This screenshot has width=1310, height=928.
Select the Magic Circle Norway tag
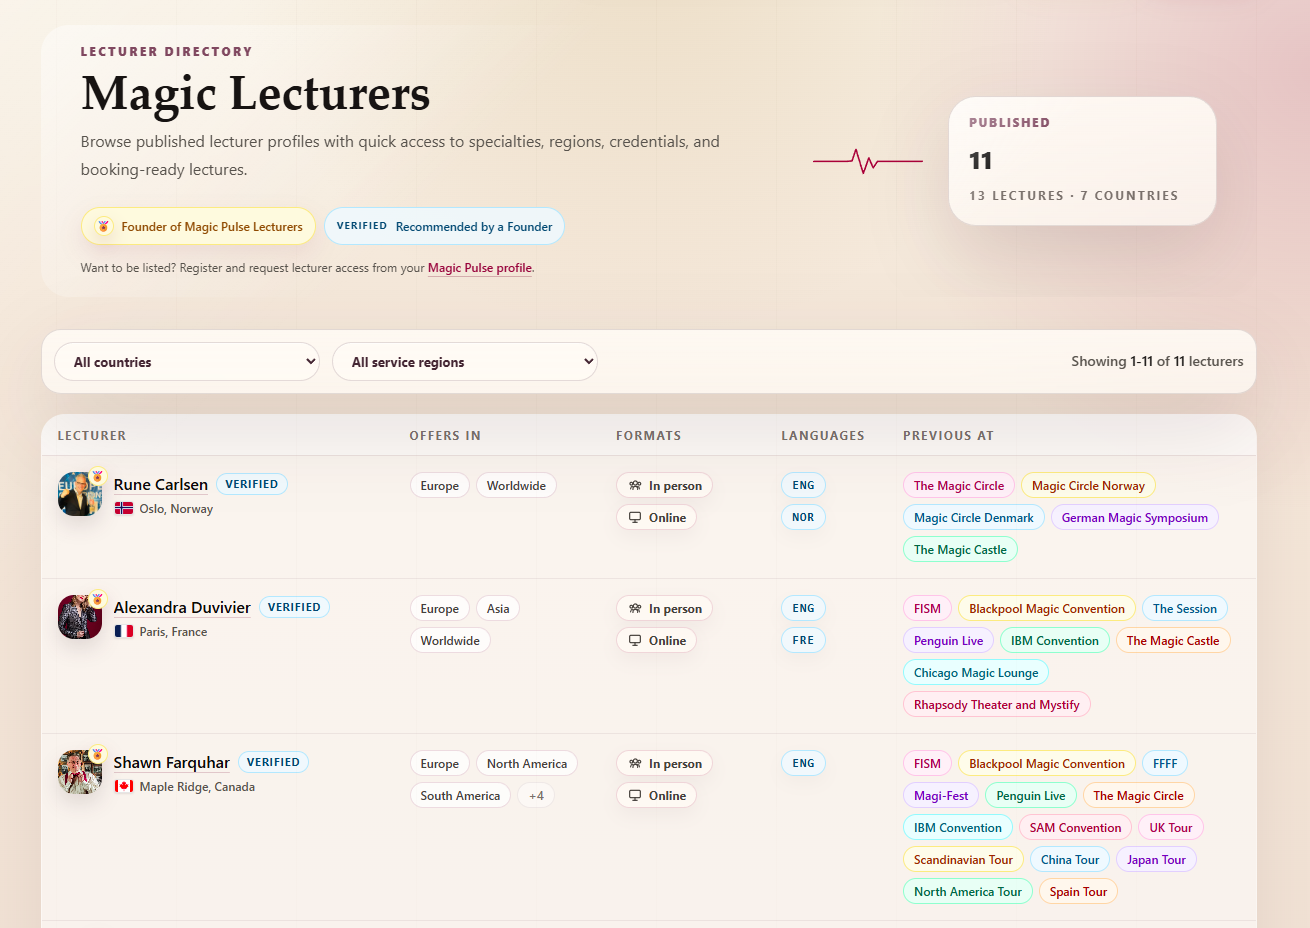pyautogui.click(x=1088, y=485)
